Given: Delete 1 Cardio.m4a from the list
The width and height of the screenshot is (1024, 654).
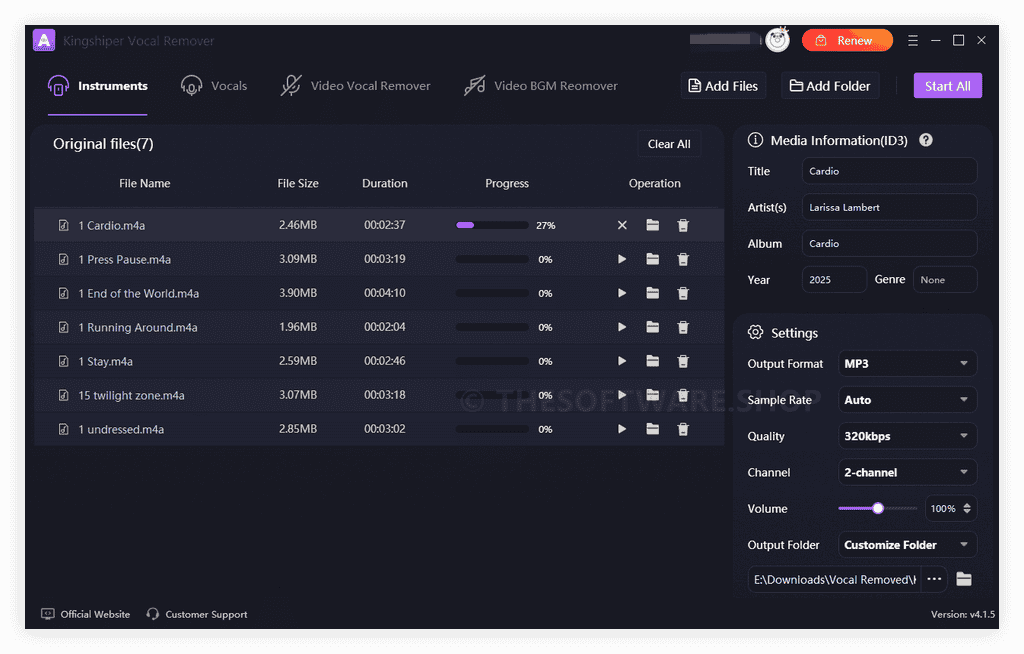Looking at the screenshot, I should pyautogui.click(x=683, y=225).
